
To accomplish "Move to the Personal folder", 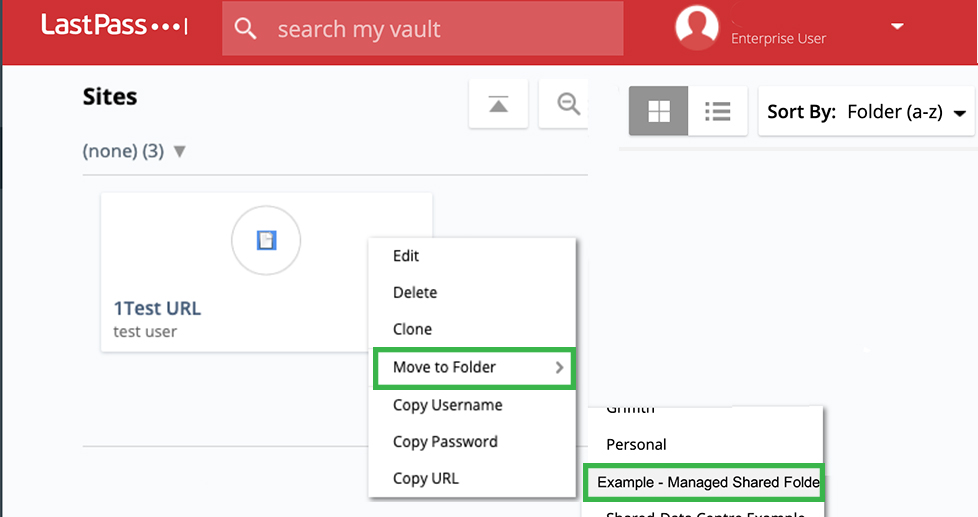I will (636, 444).
